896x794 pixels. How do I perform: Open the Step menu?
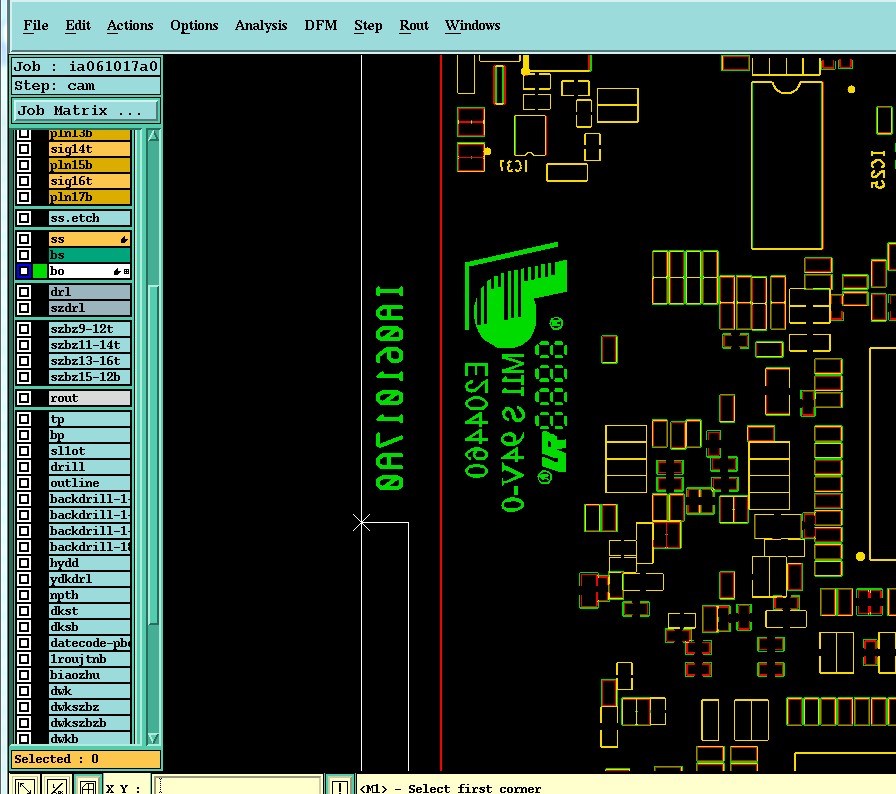tap(368, 26)
